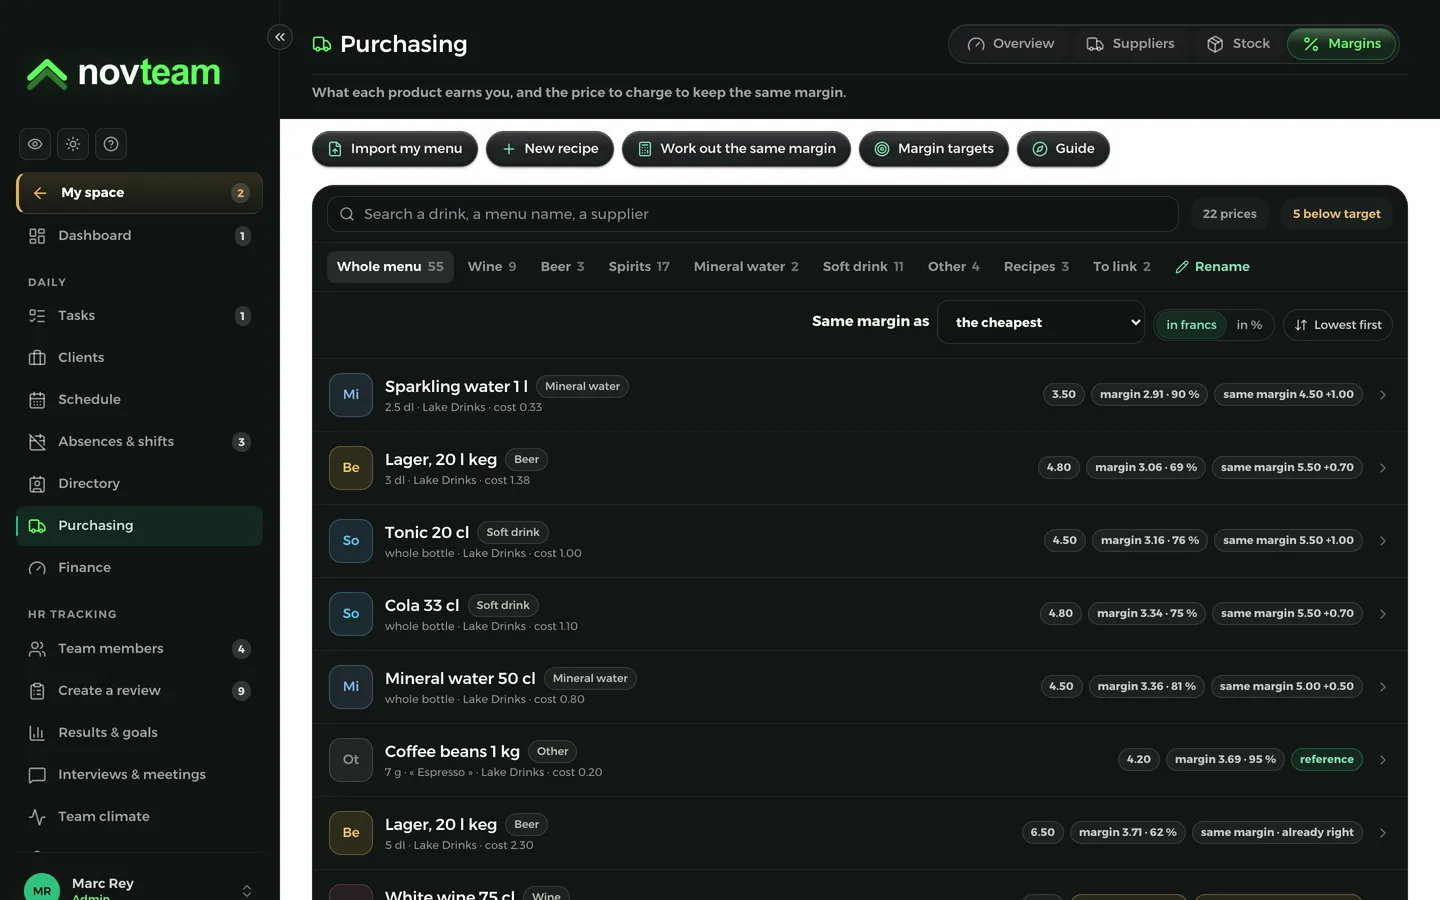Open Margin targets
This screenshot has width=1440, height=900.
(x=934, y=149)
